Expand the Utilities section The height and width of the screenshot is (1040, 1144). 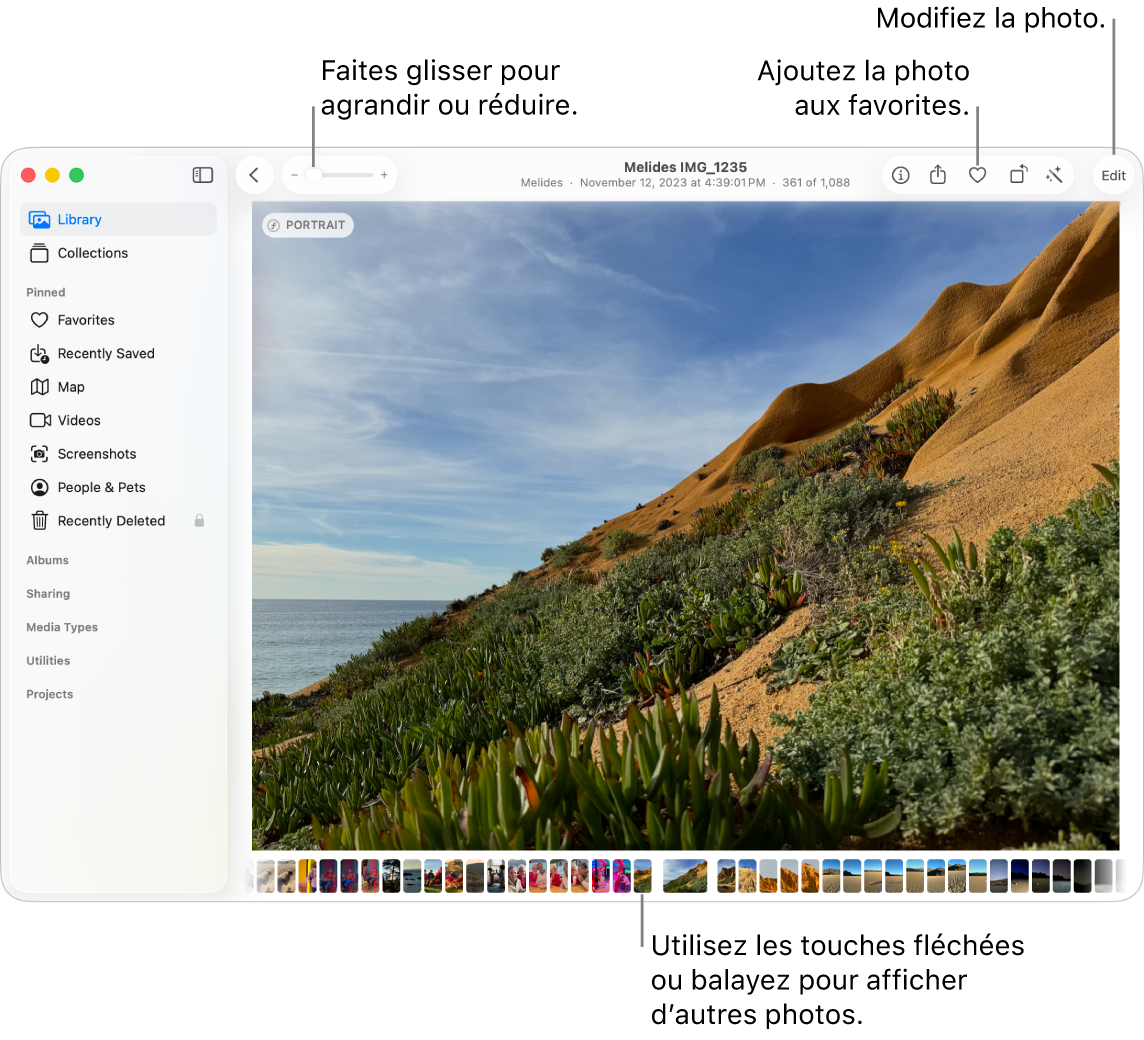pyautogui.click(x=48, y=661)
